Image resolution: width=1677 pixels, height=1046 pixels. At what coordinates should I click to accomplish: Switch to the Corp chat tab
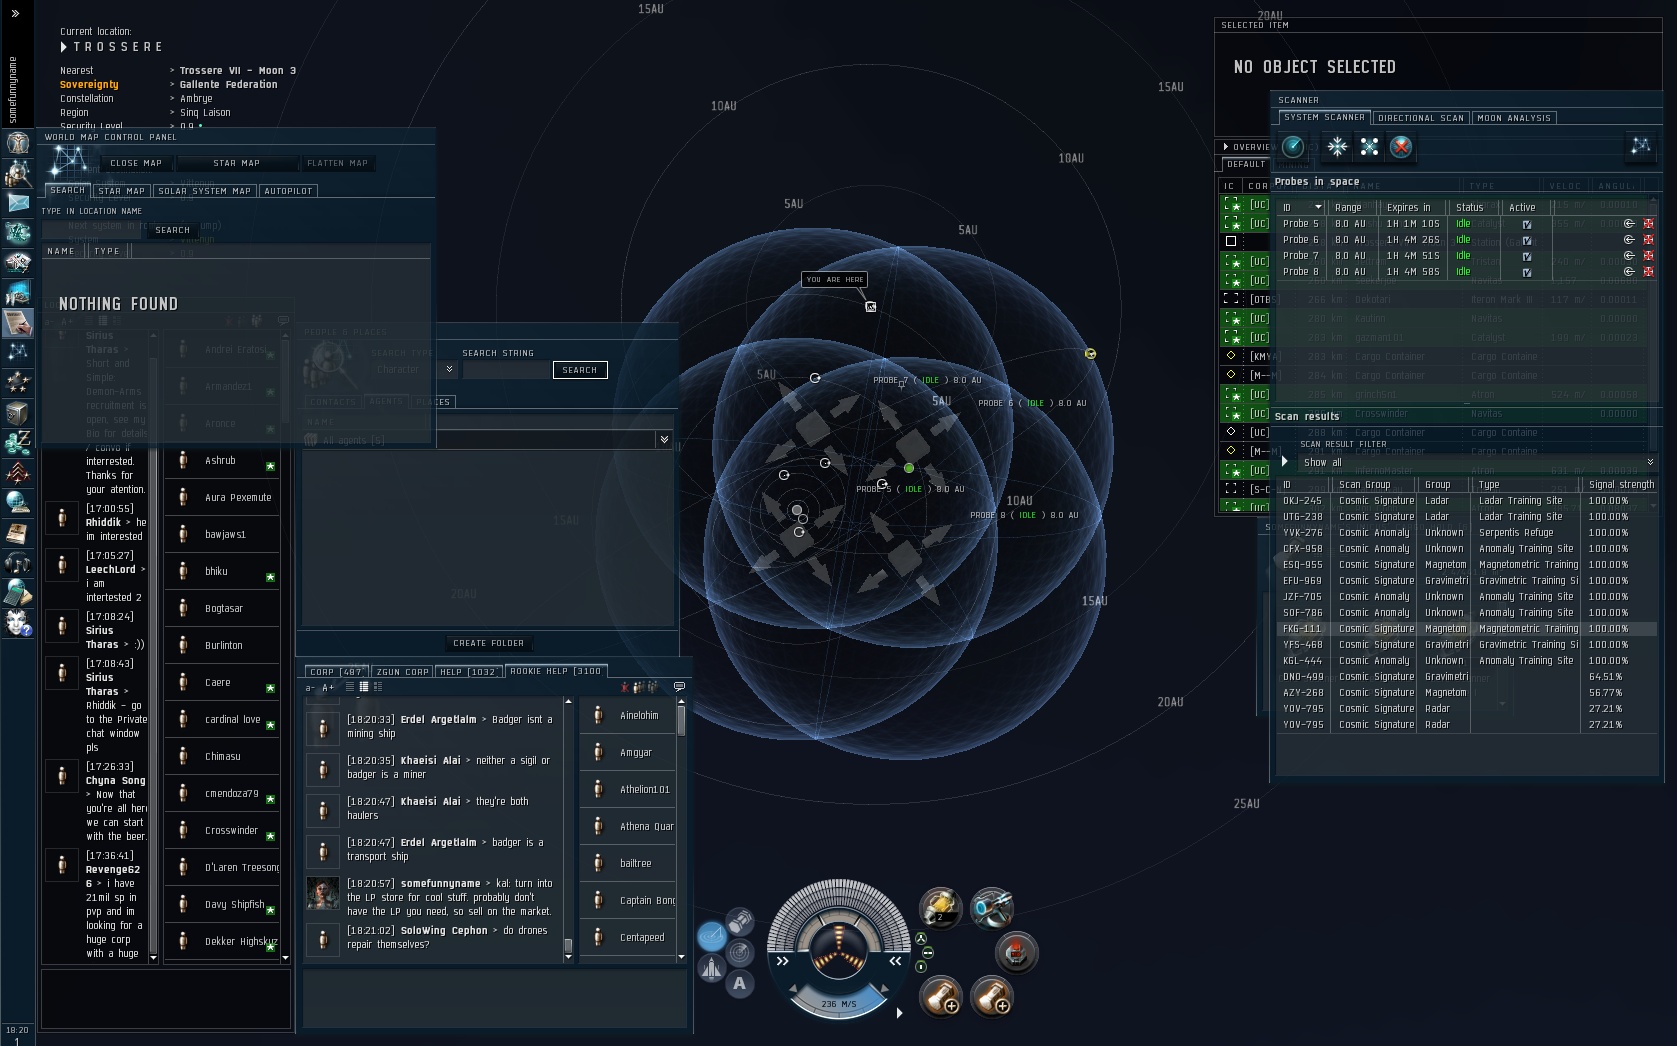[337, 672]
